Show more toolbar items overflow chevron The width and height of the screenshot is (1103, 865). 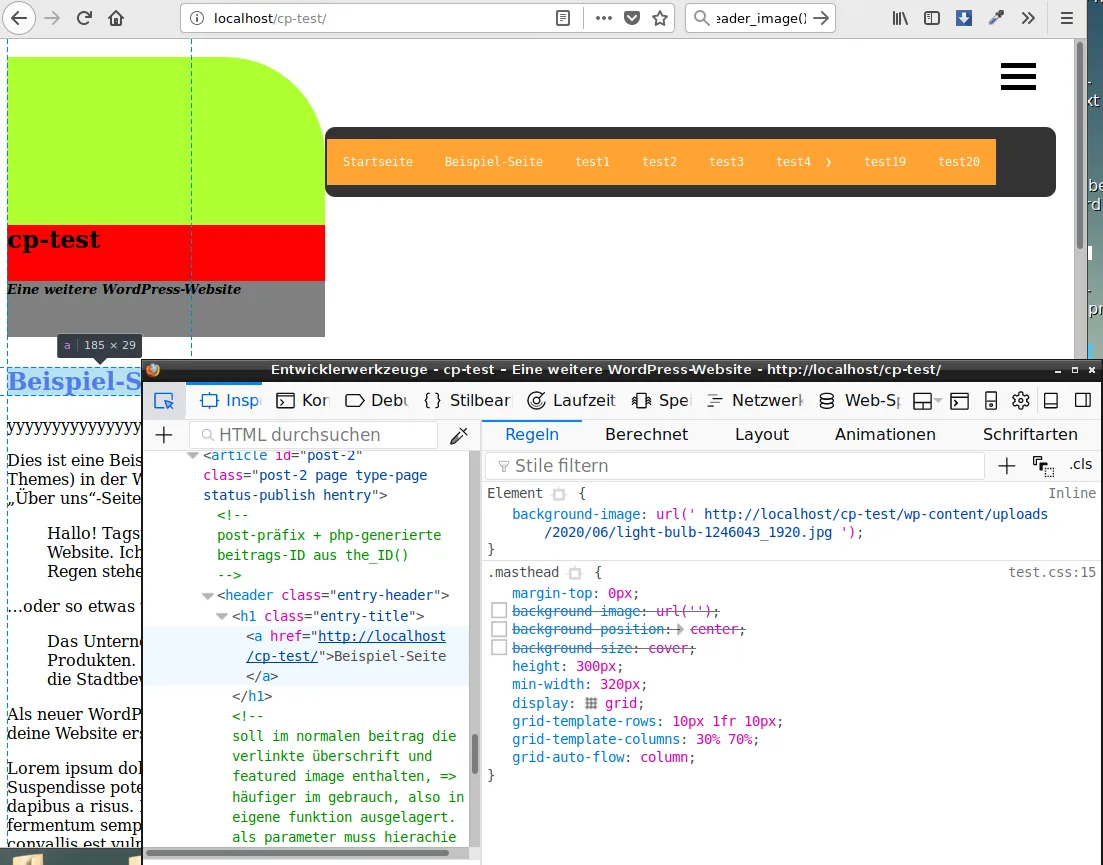click(1028, 18)
